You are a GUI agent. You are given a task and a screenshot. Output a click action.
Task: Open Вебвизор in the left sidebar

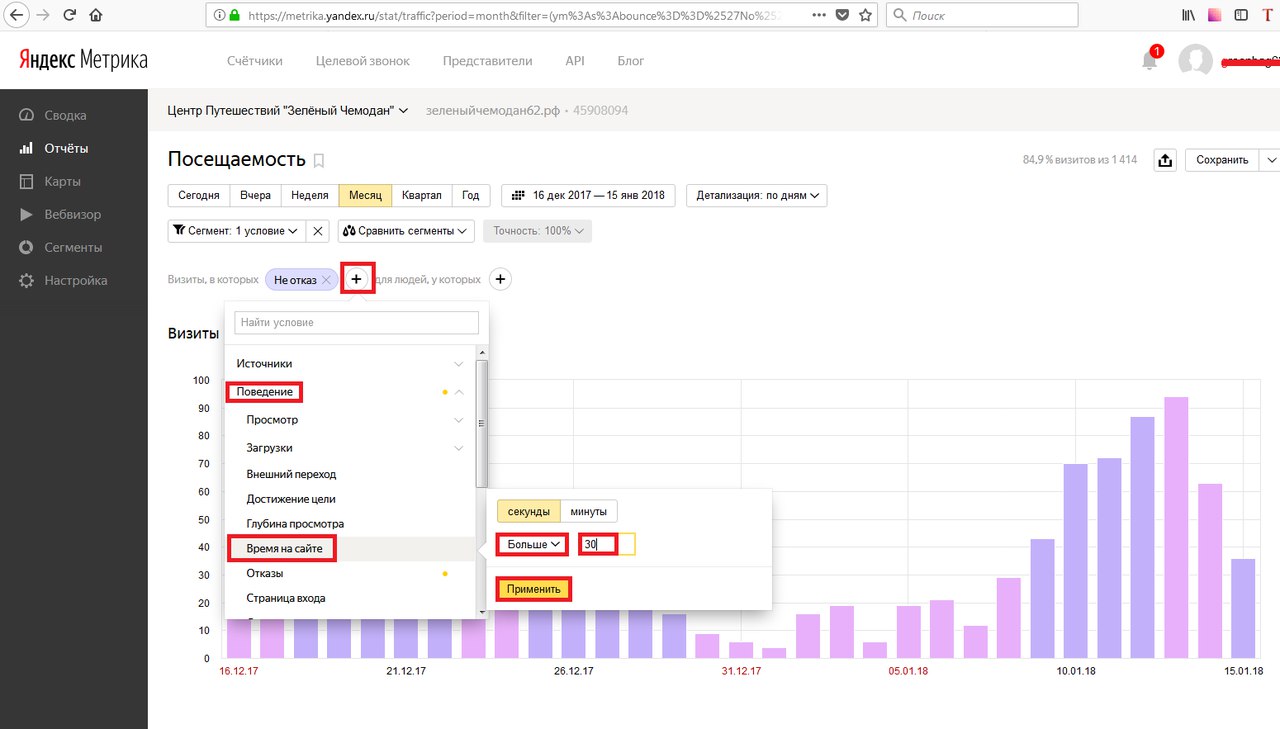(74, 214)
